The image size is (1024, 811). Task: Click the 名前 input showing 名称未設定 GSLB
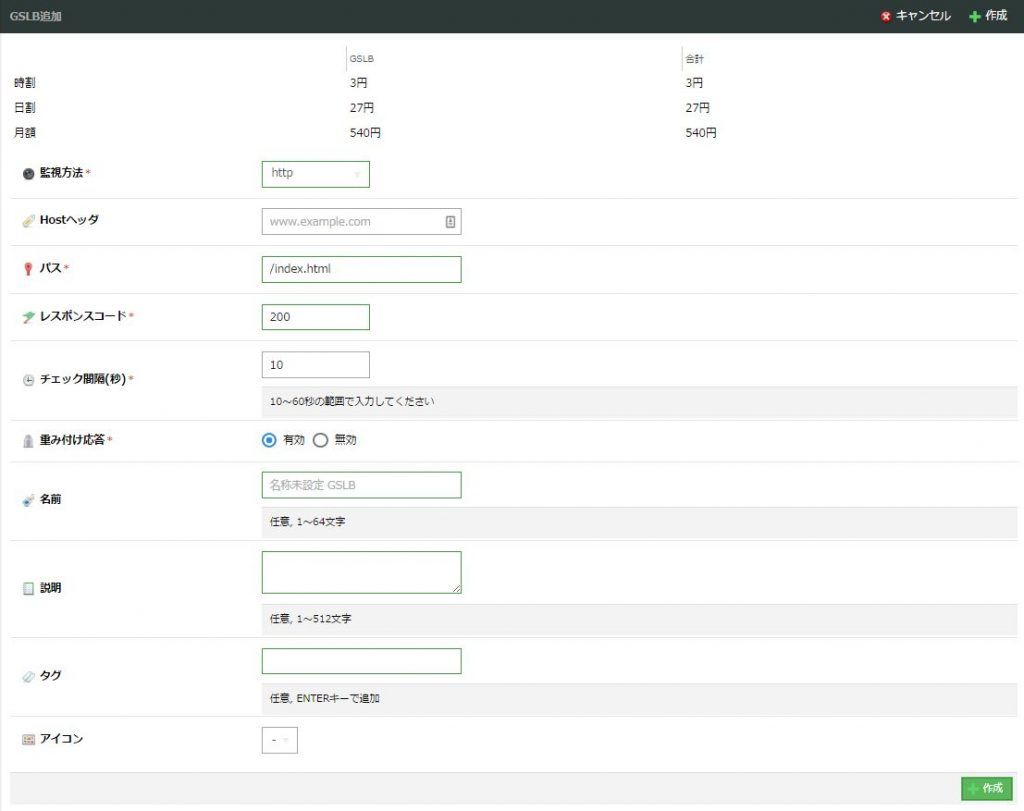[x=360, y=485]
